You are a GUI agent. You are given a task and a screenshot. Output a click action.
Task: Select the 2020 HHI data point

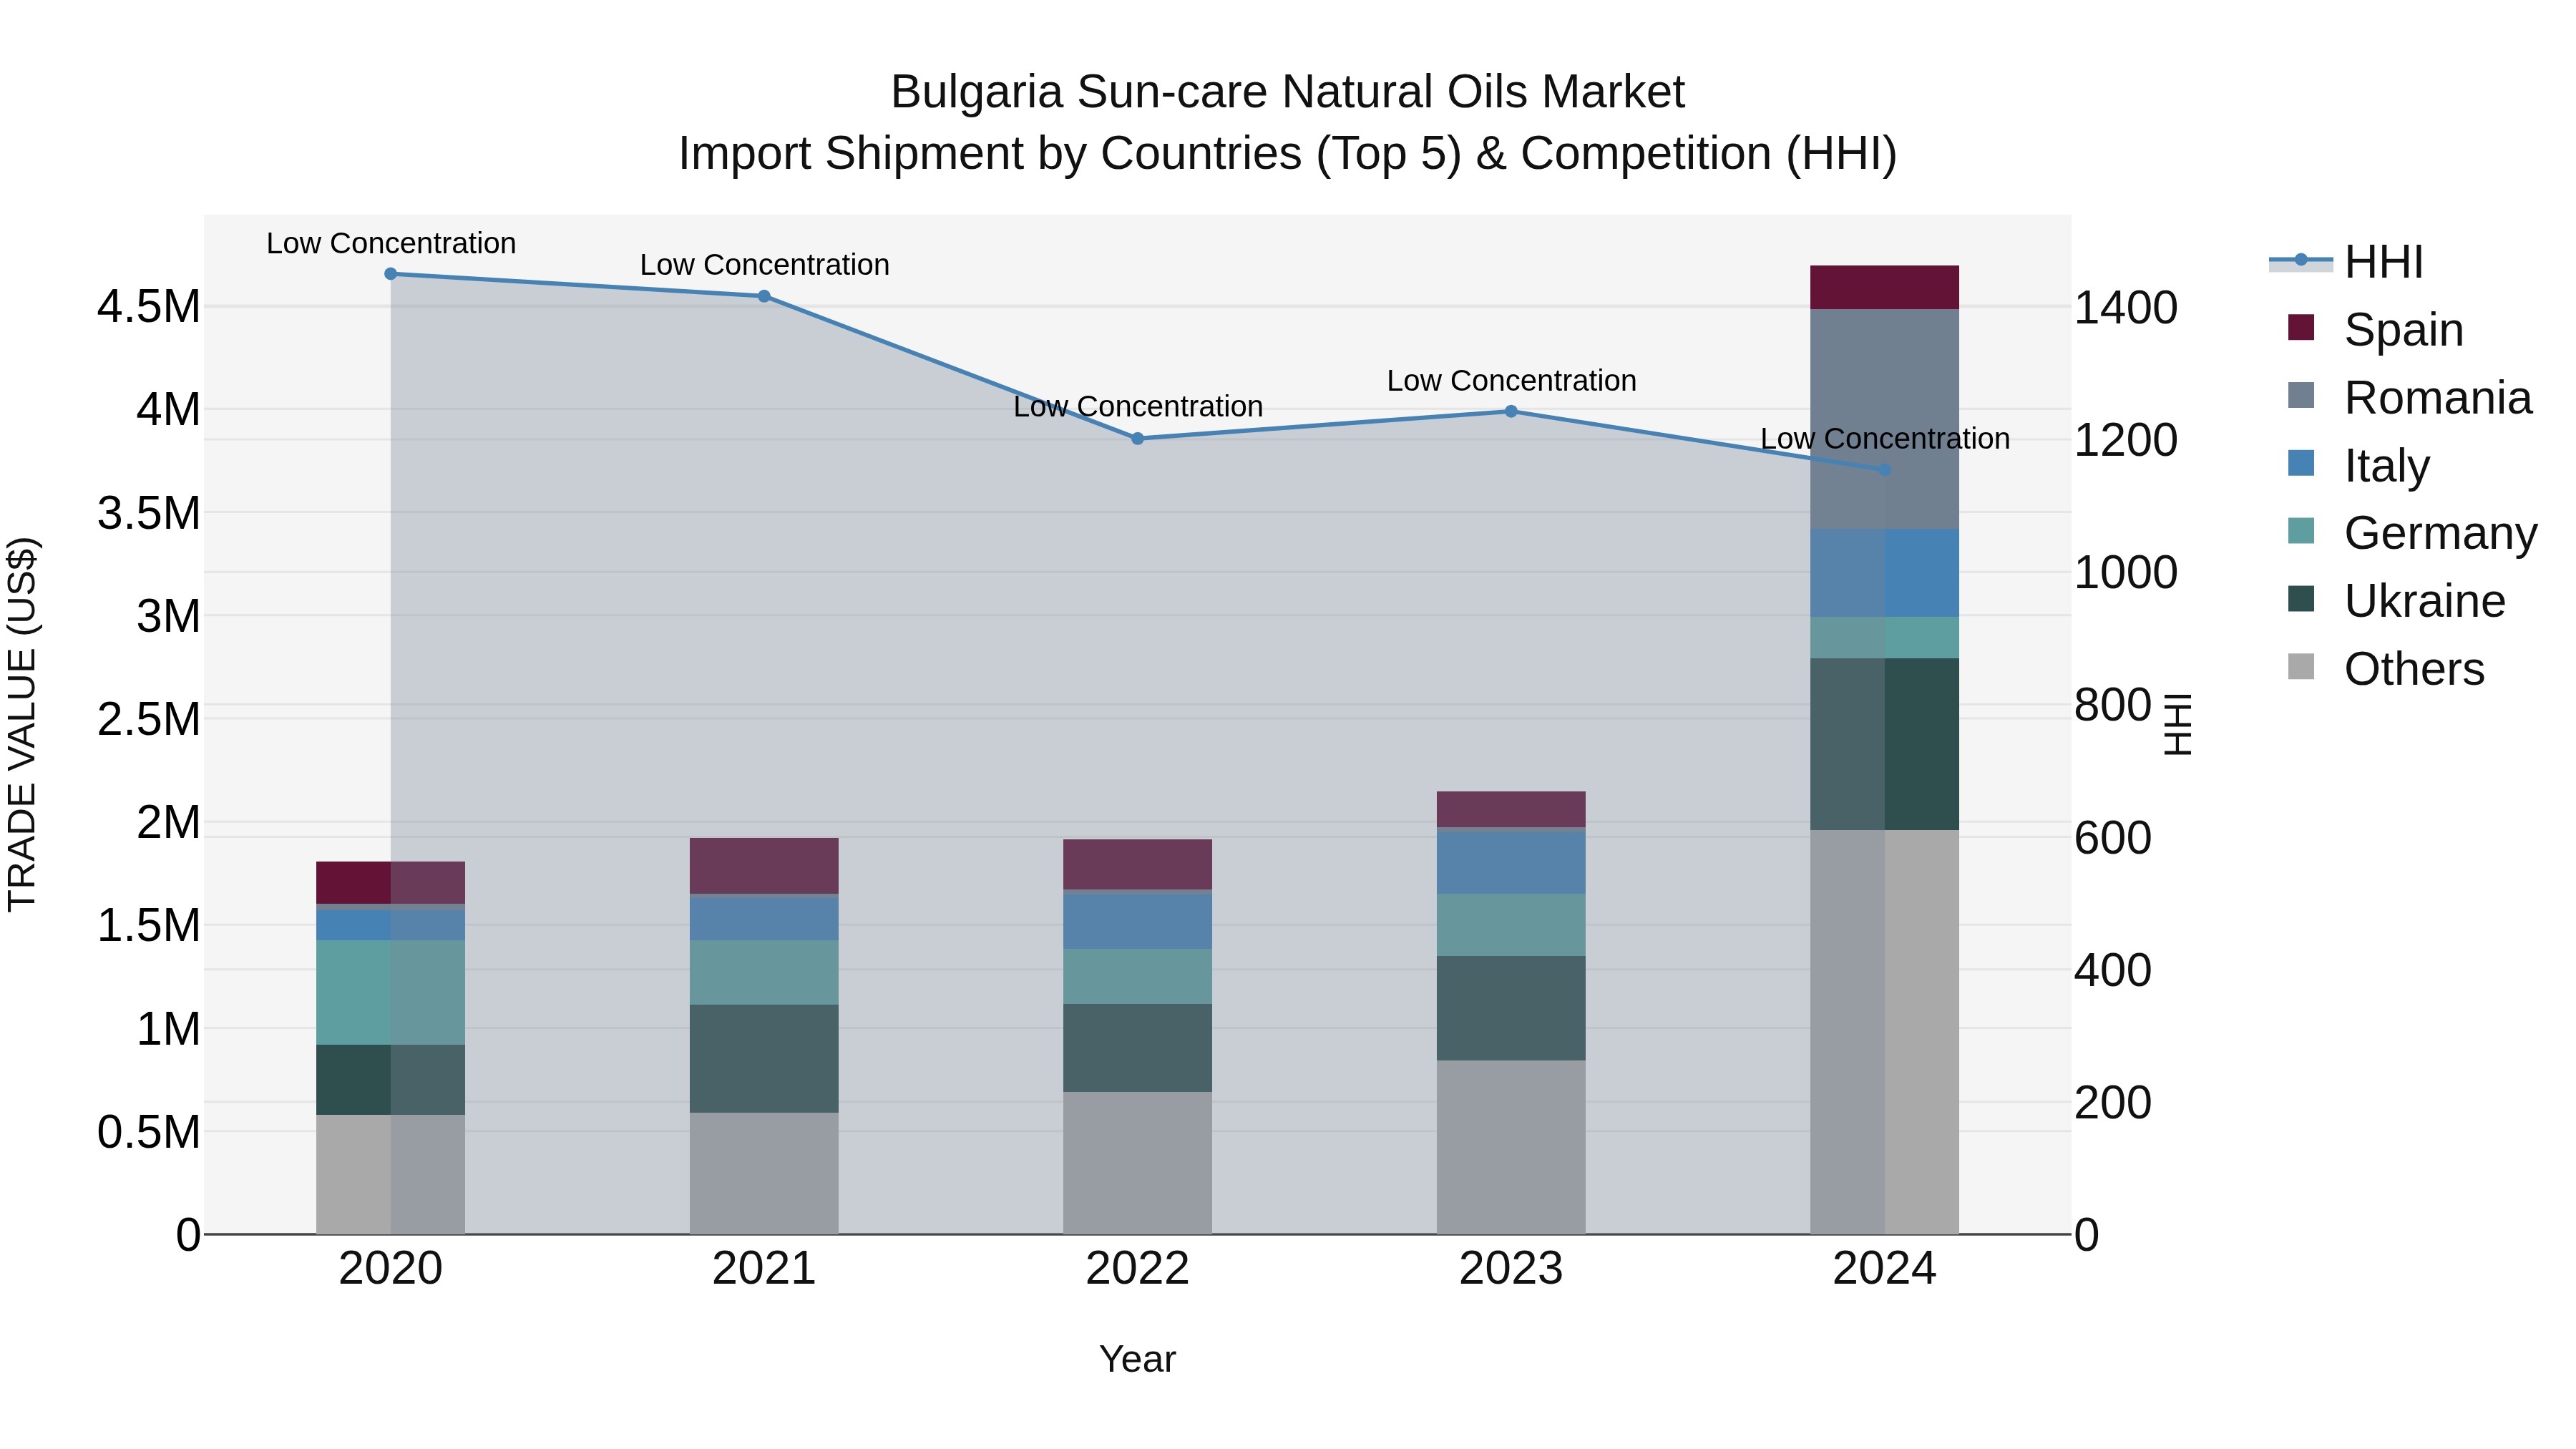pyautogui.click(x=391, y=274)
